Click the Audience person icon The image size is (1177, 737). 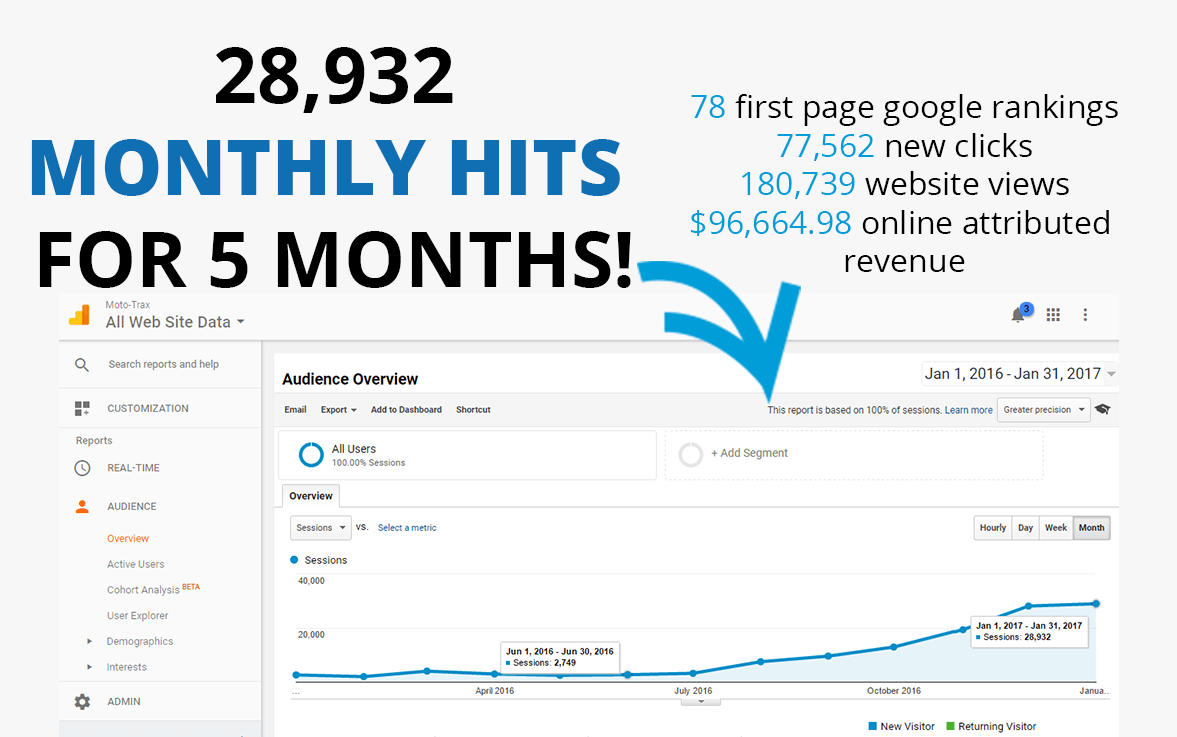pos(82,506)
